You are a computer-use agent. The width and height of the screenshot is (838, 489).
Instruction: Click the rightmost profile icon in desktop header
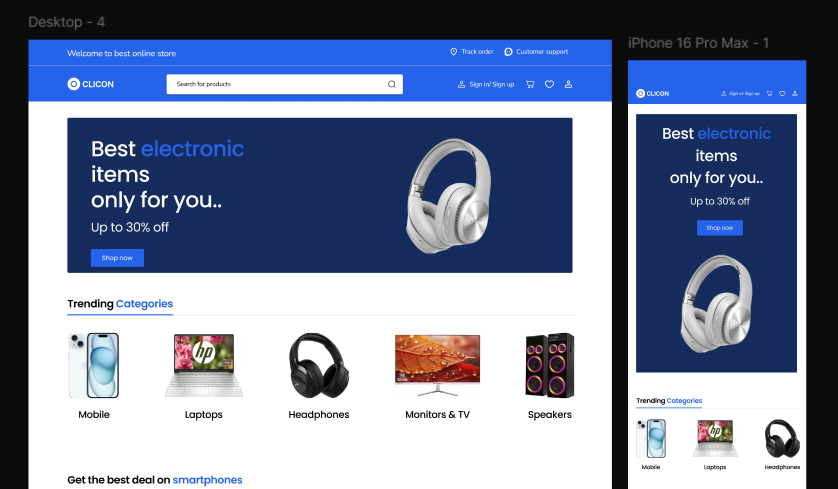coord(569,84)
